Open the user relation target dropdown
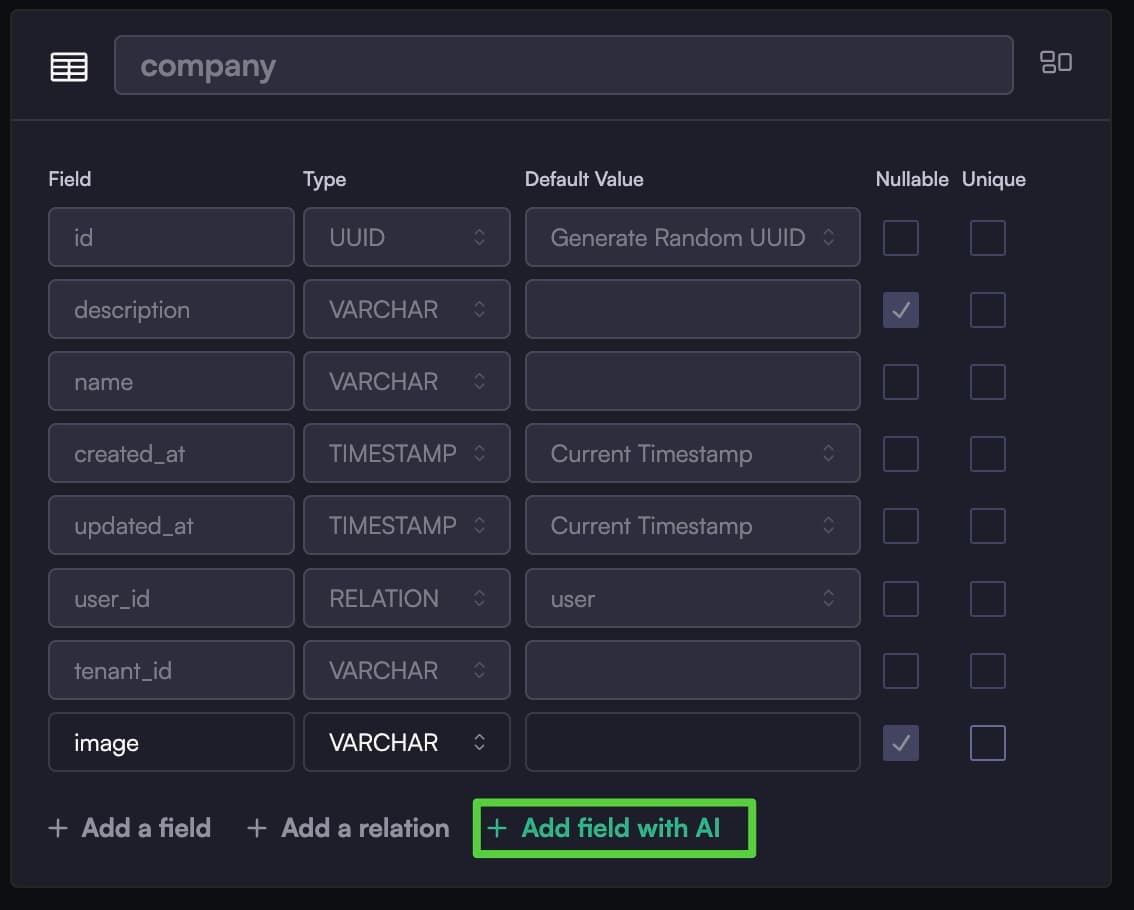The image size is (1134, 910). 692,599
